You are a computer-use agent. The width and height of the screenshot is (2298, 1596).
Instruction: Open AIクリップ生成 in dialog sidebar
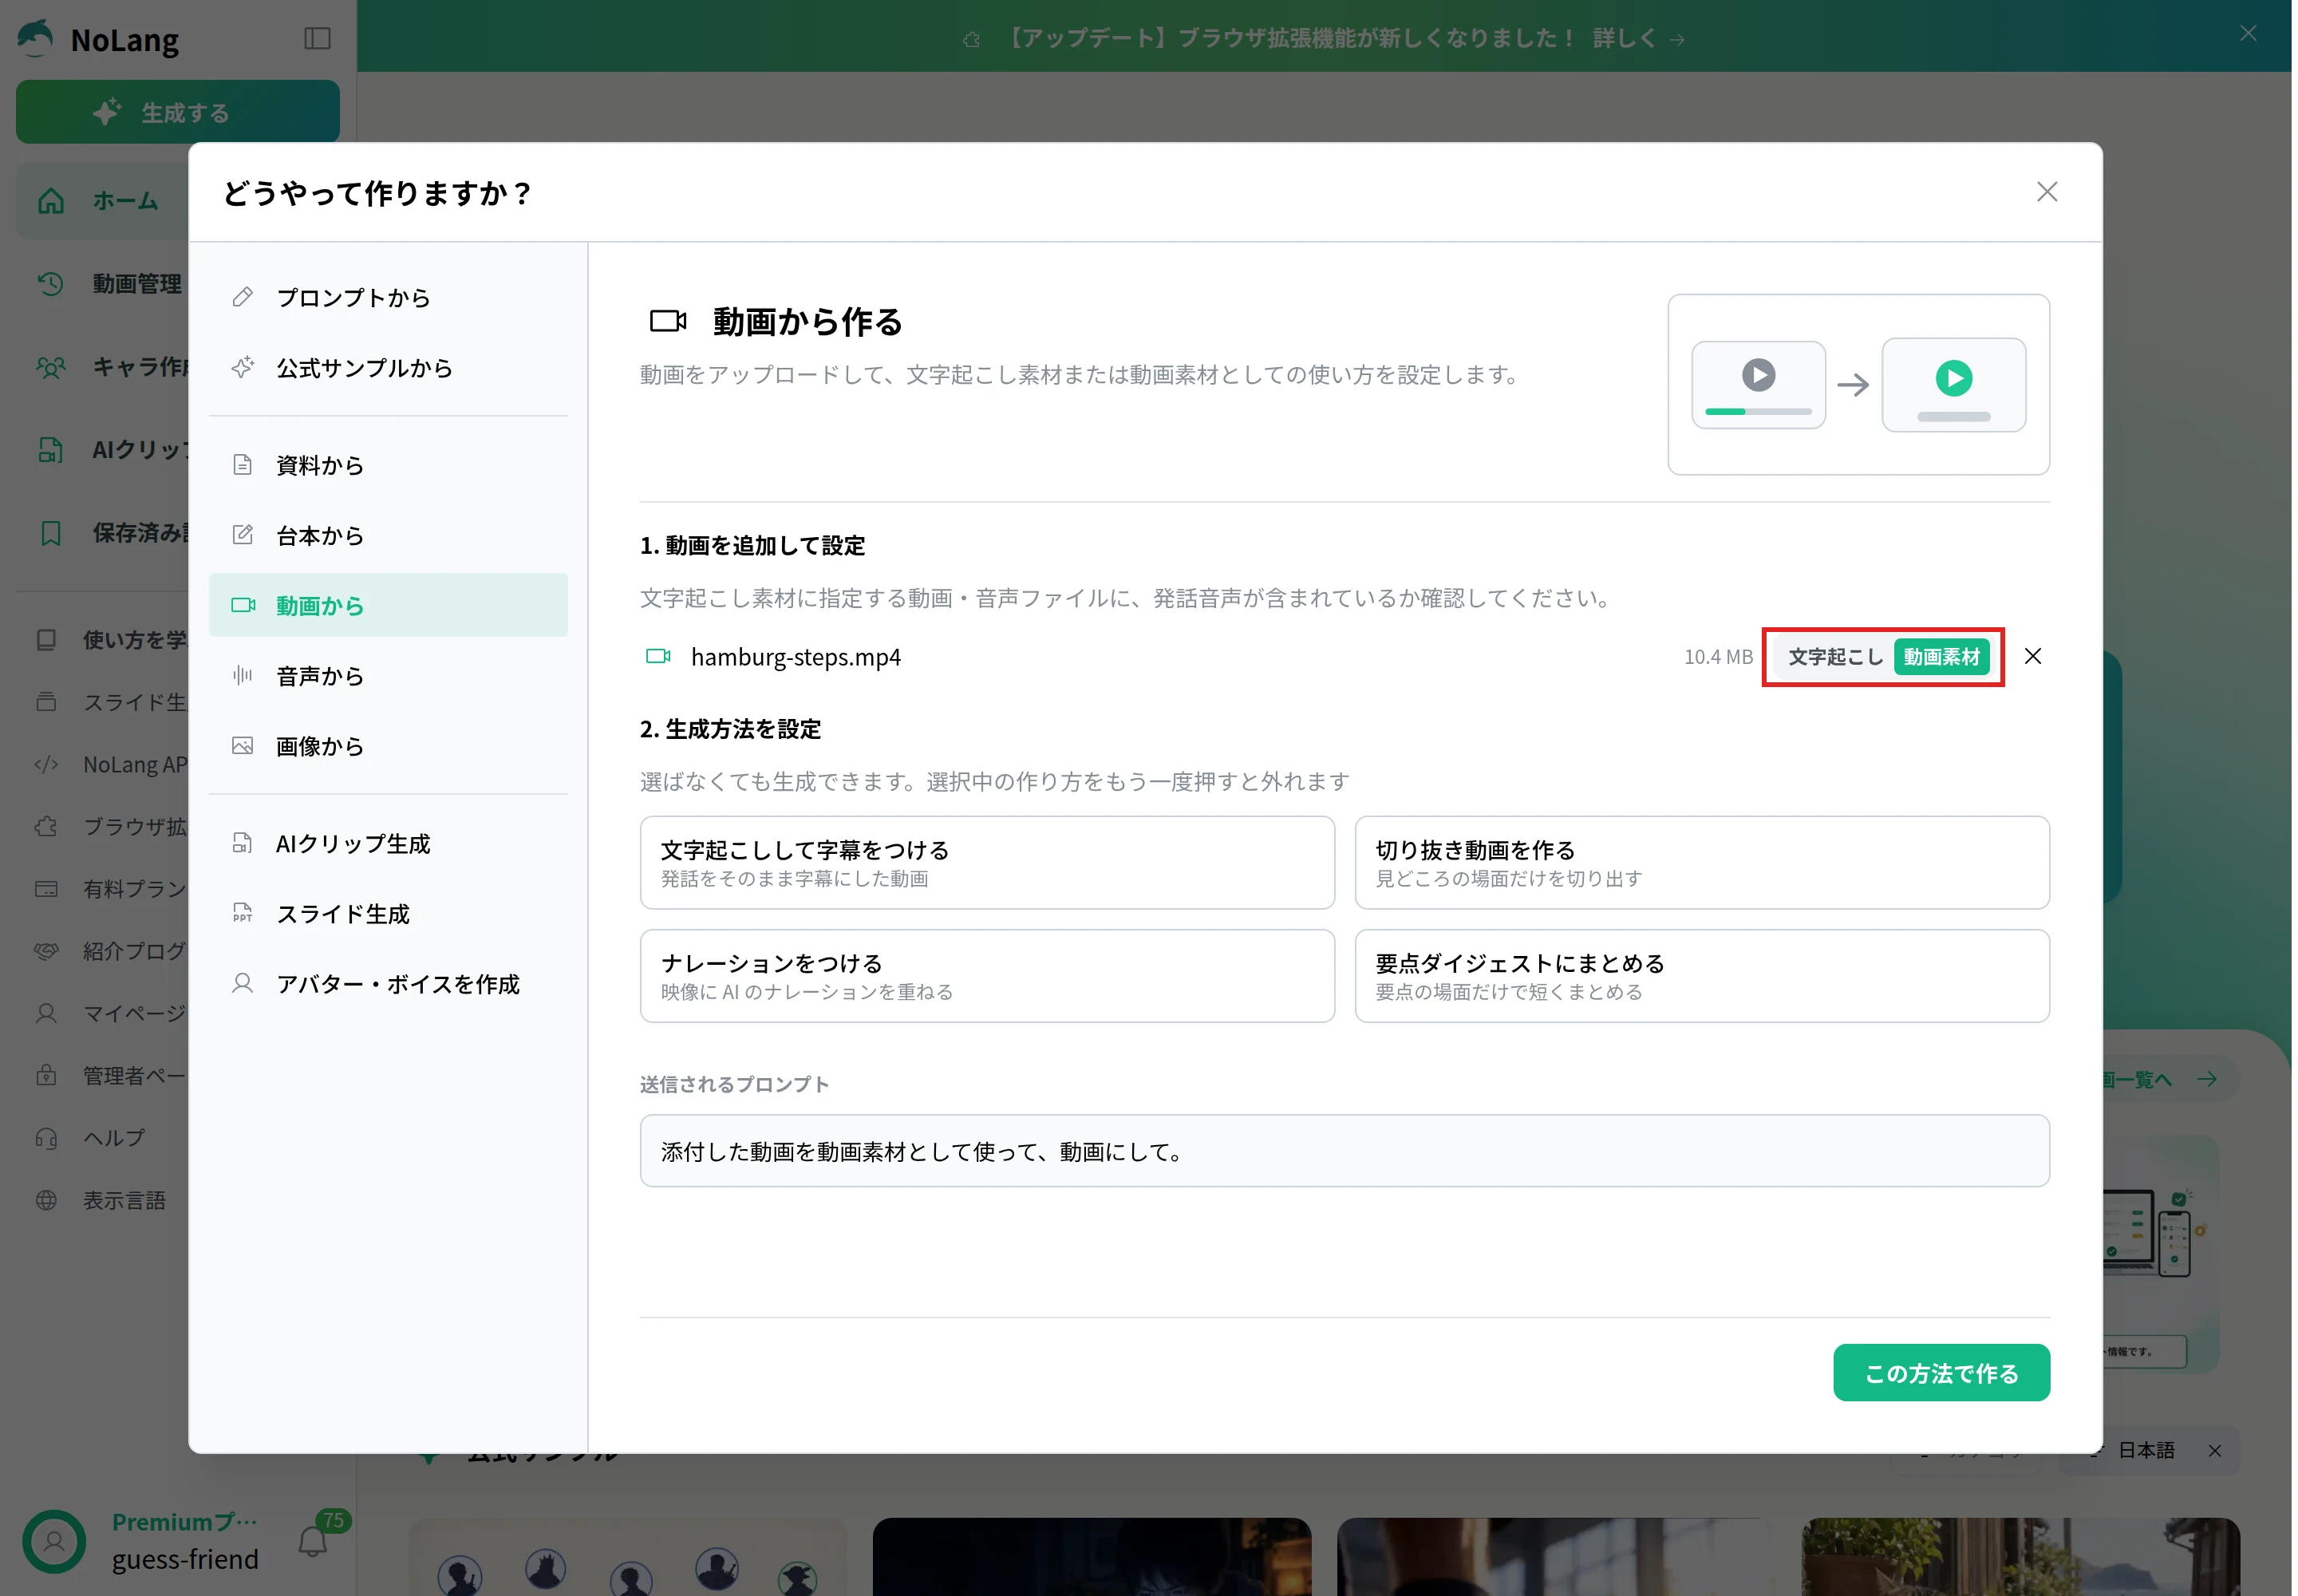pos(388,843)
